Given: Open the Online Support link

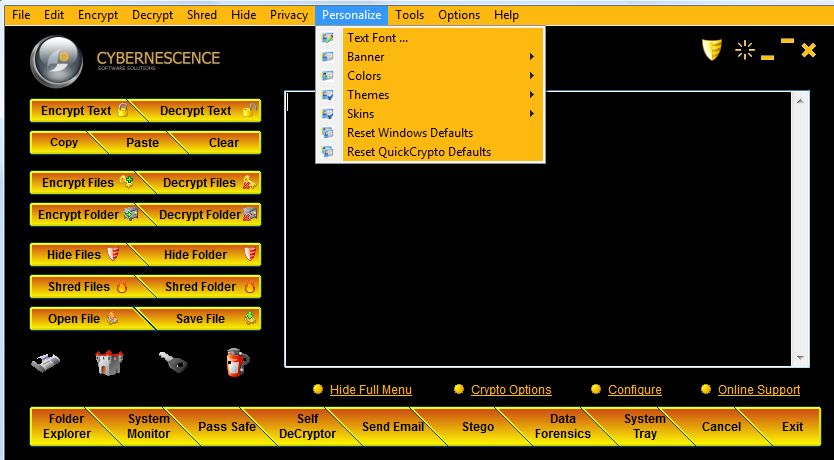Looking at the screenshot, I should [759, 390].
